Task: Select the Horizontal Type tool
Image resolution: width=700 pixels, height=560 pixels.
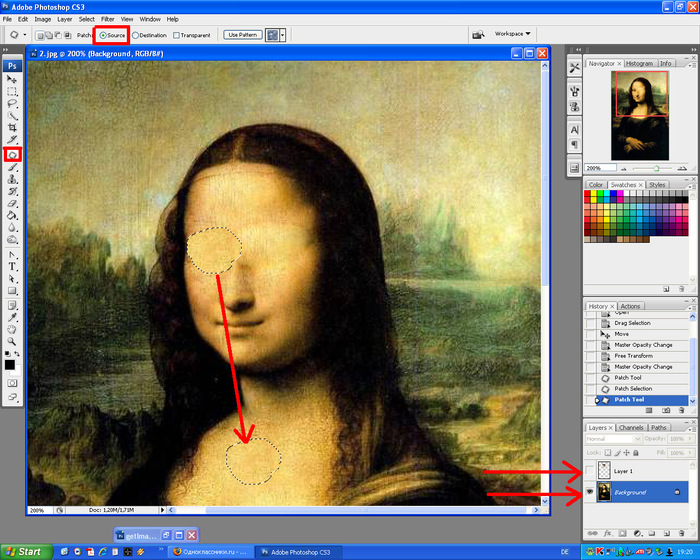Action: pyautogui.click(x=12, y=267)
